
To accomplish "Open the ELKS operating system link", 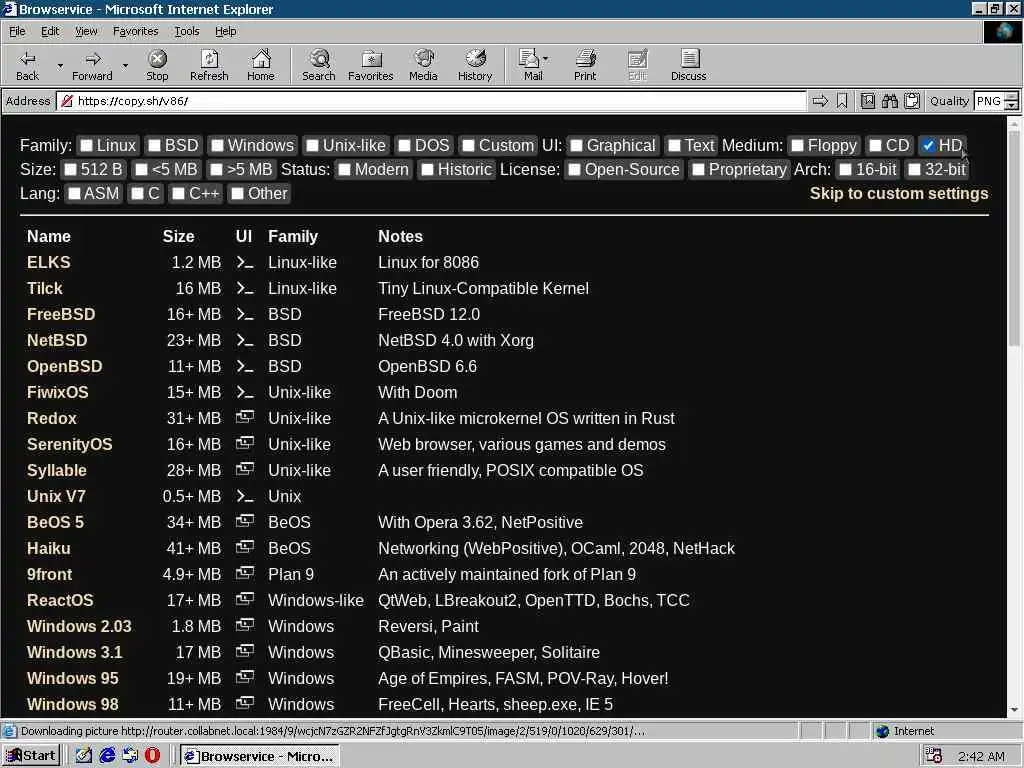I will [x=48, y=263].
